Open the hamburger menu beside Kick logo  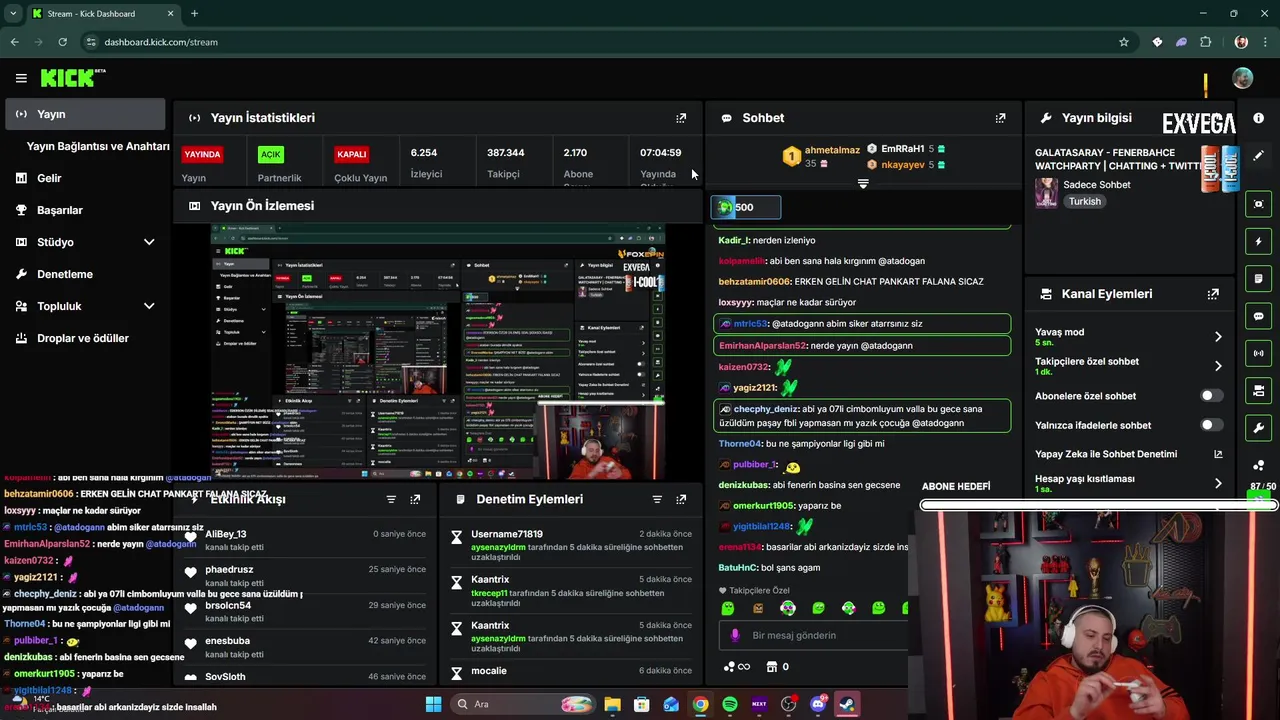click(x=21, y=78)
